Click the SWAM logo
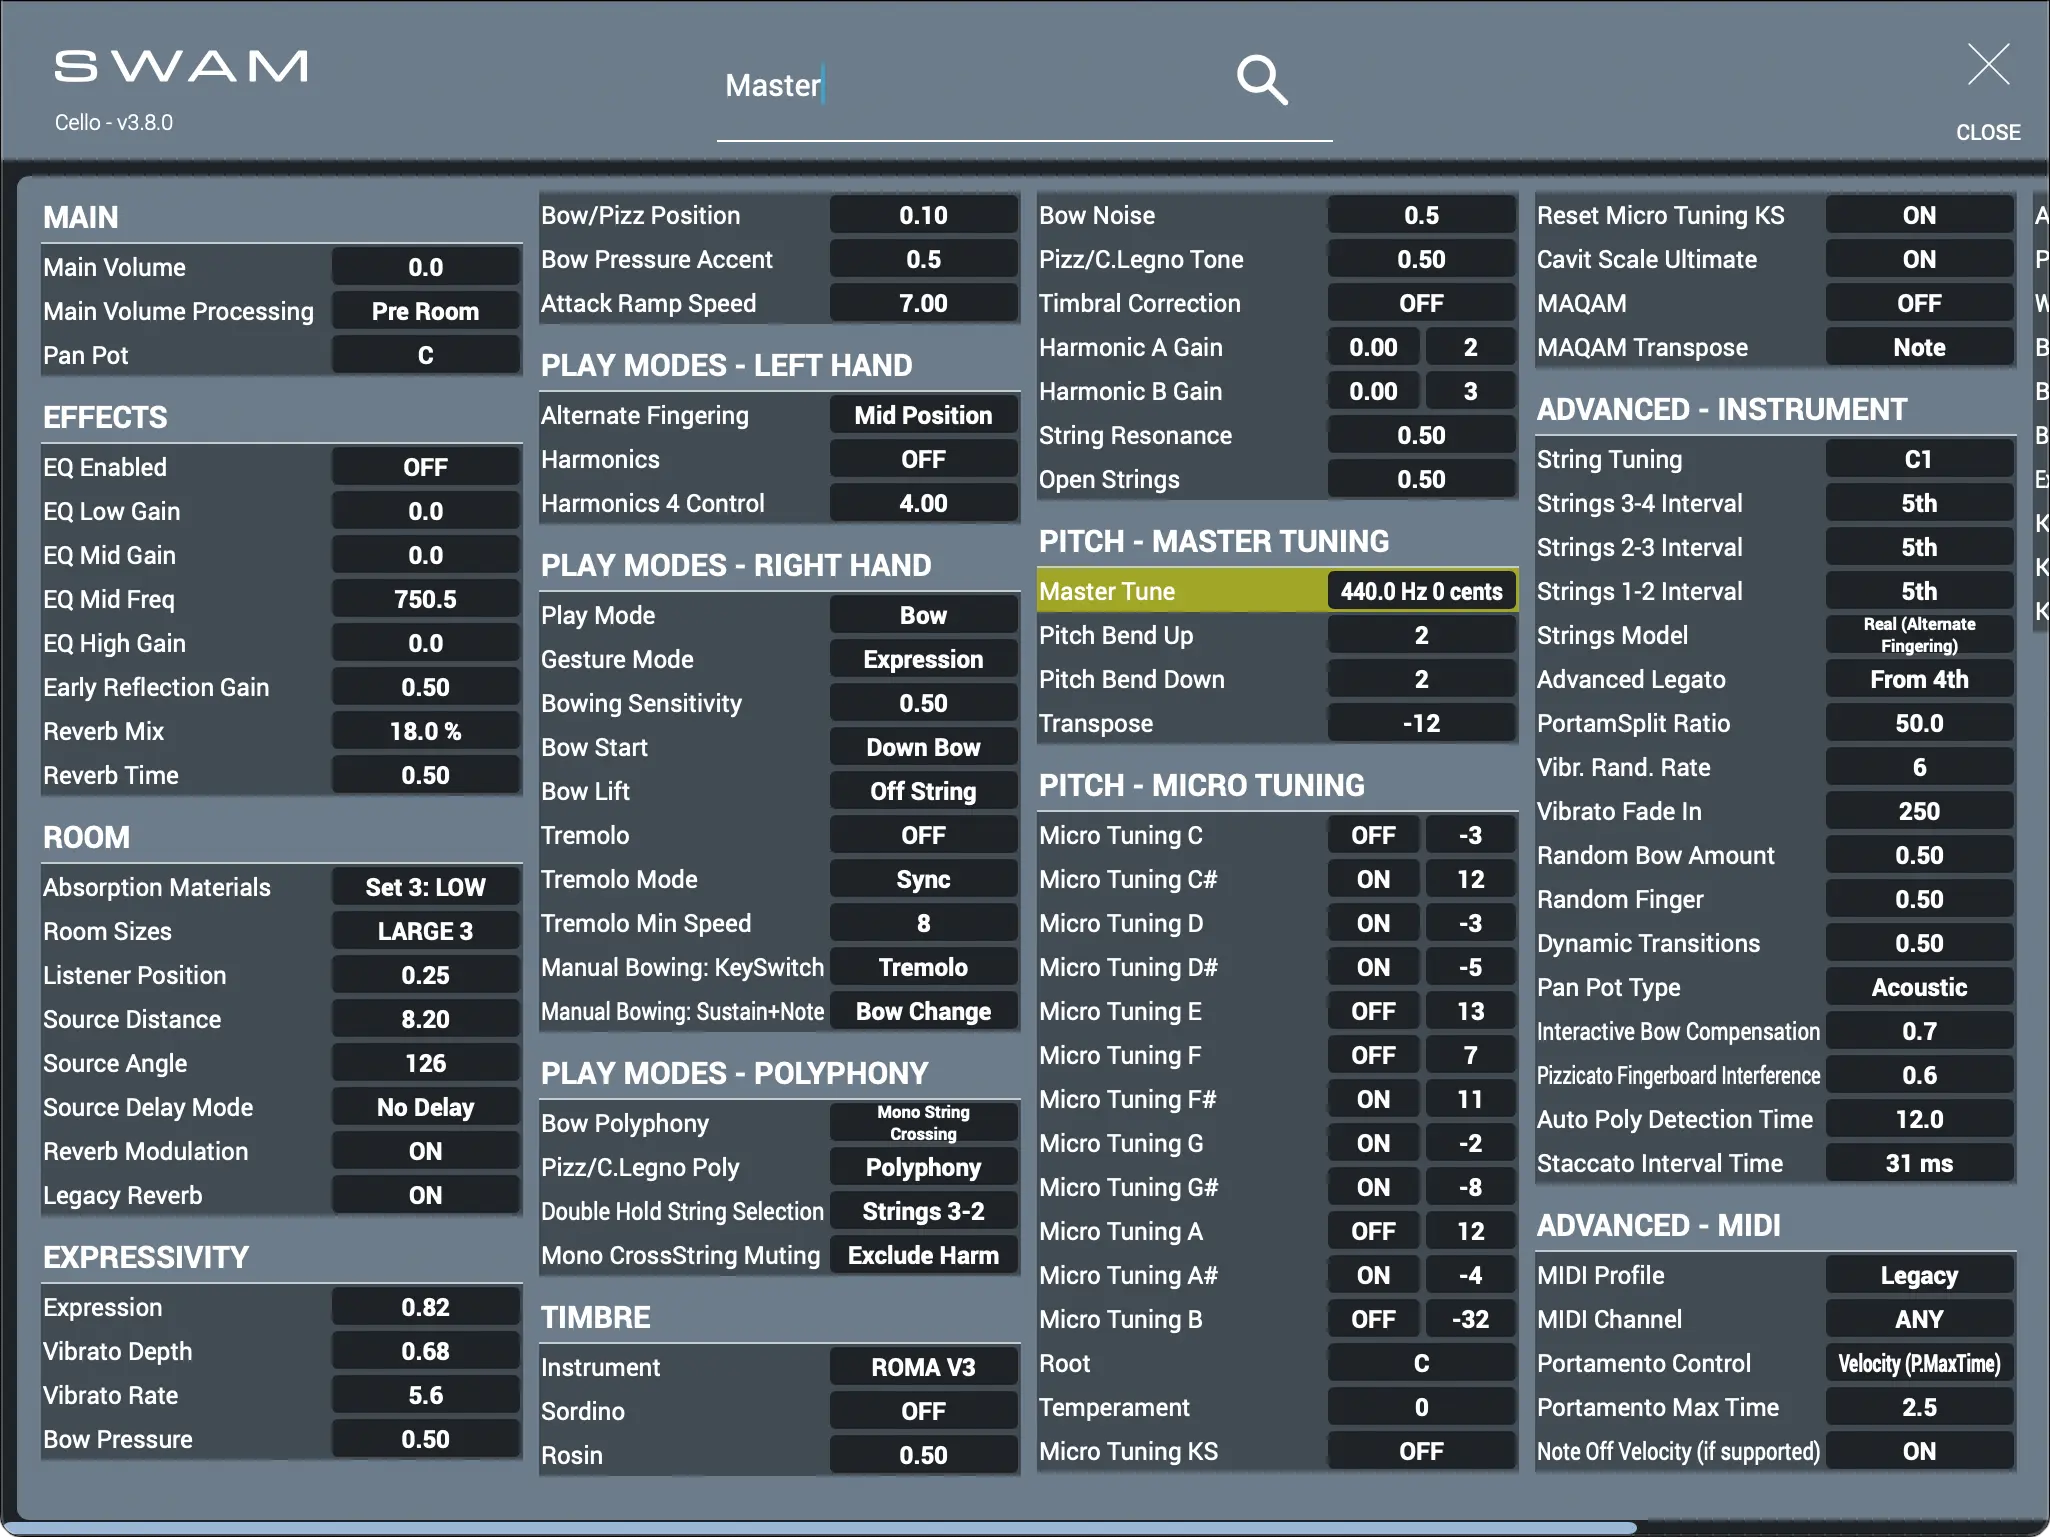Viewport: 2050px width, 1537px height. point(181,67)
